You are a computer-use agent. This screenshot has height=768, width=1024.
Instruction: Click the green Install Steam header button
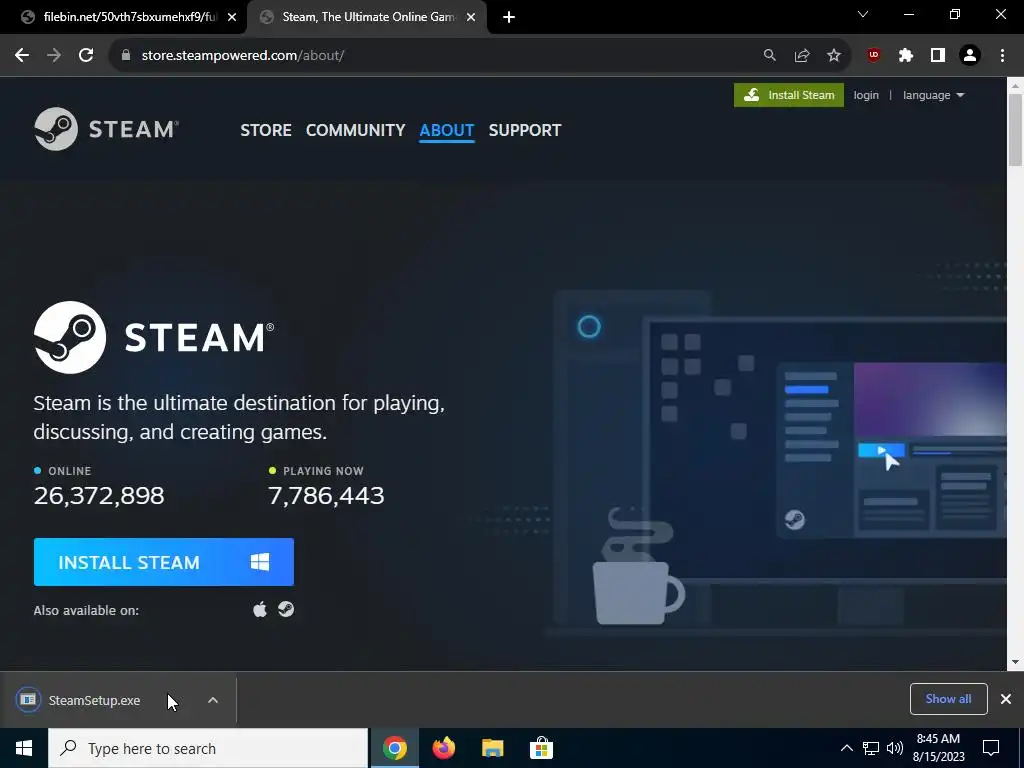[789, 95]
